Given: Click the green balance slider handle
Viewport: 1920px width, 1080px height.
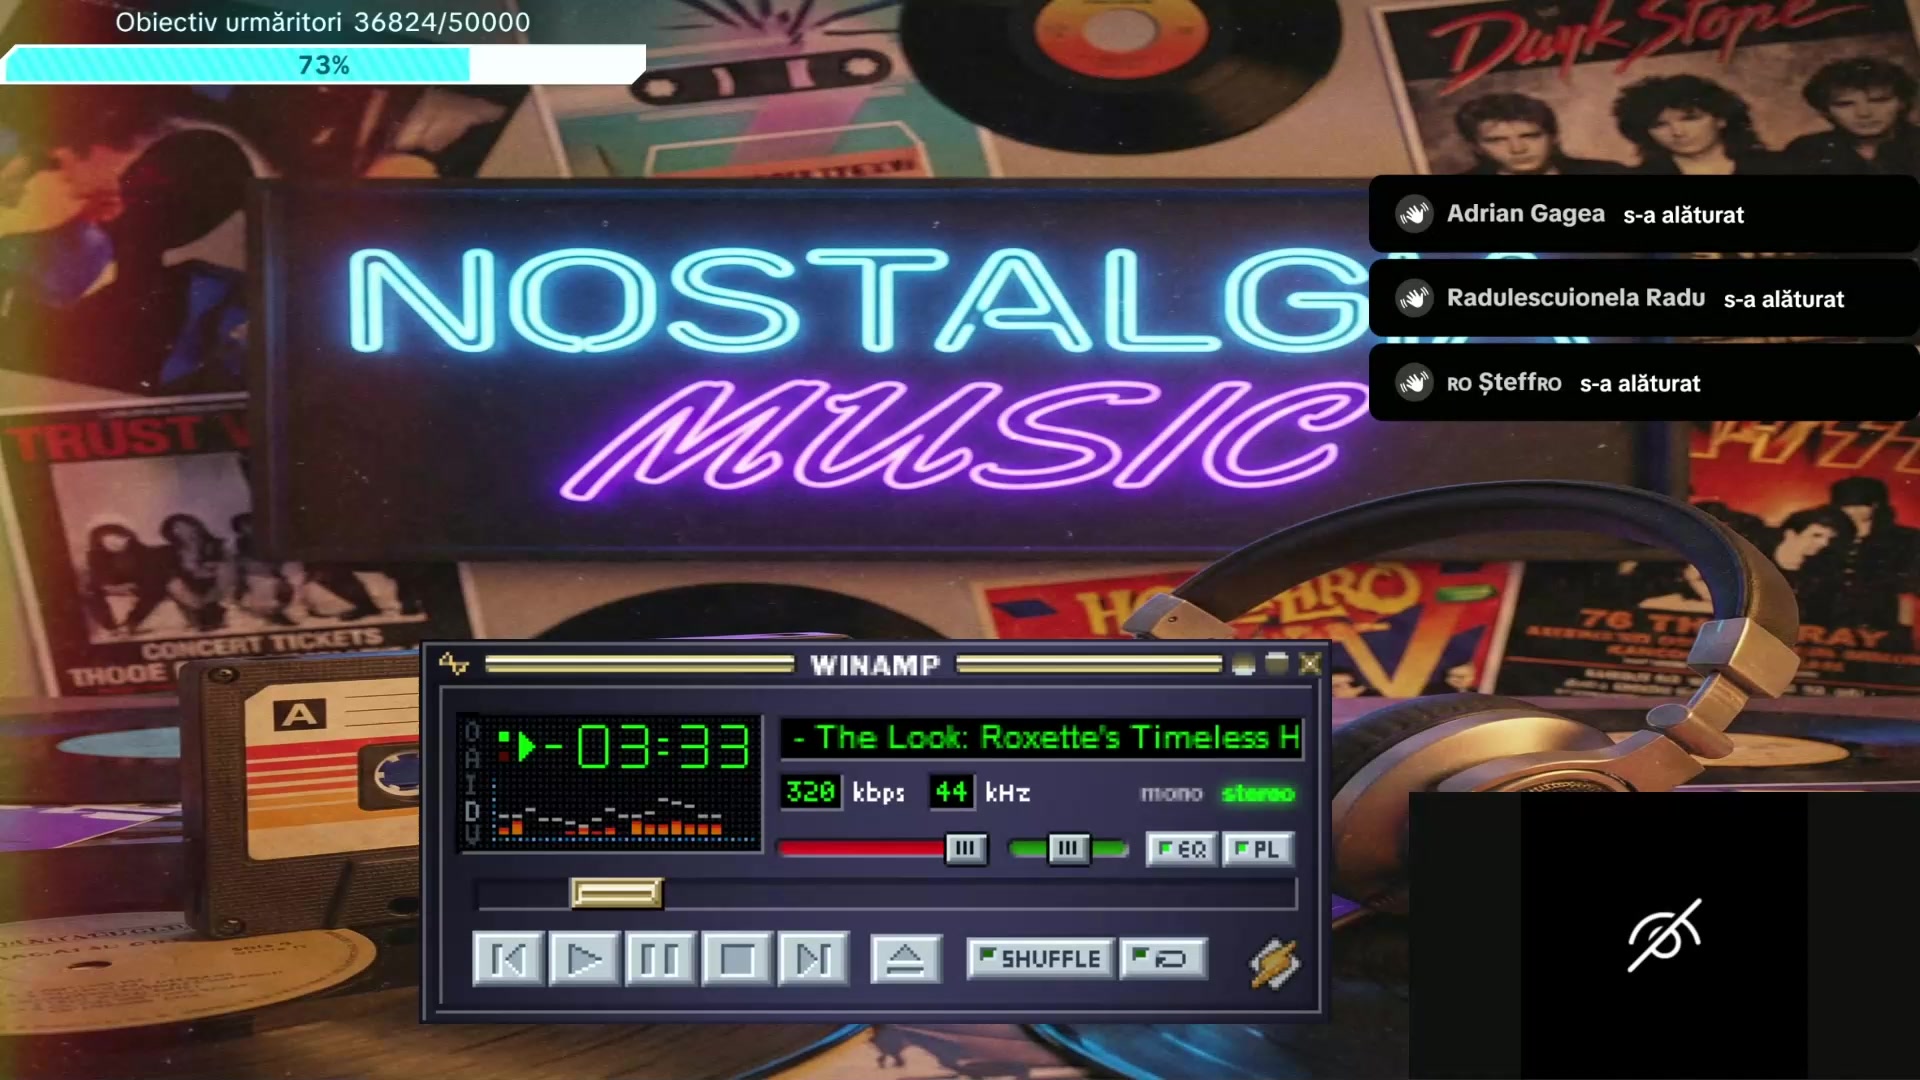Looking at the screenshot, I should 1068,849.
